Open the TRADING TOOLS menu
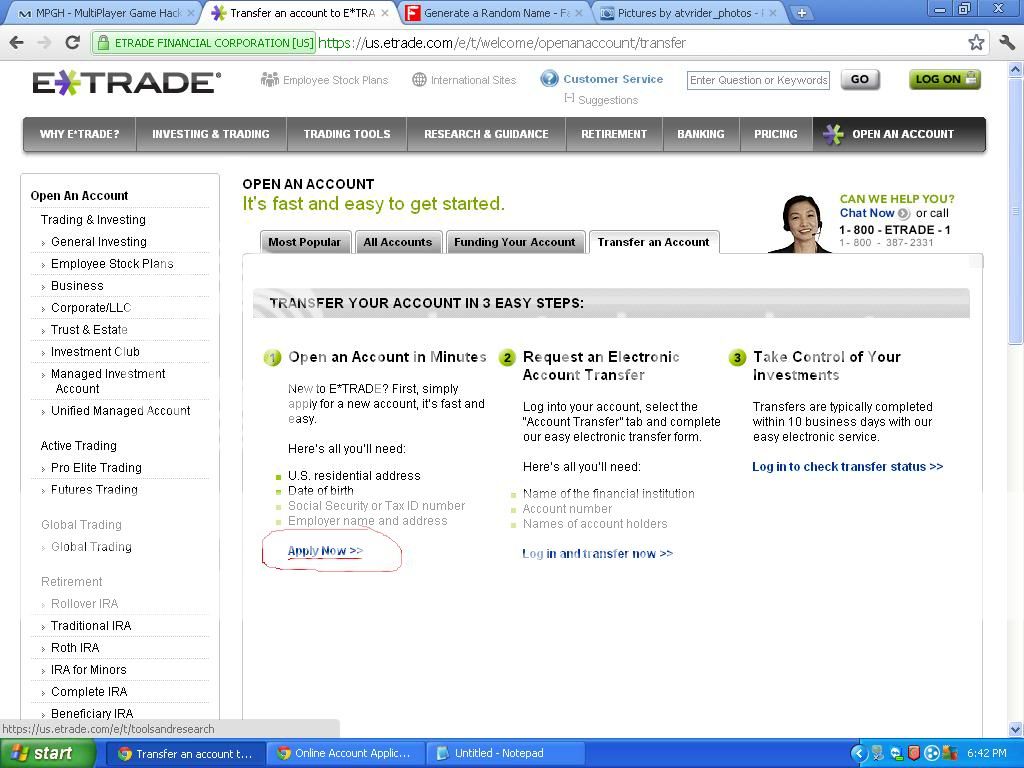Viewport: 1024px width, 768px height. point(347,135)
